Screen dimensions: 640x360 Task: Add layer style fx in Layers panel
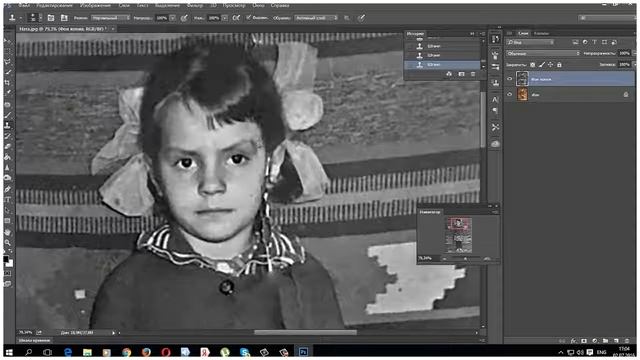tap(573, 341)
